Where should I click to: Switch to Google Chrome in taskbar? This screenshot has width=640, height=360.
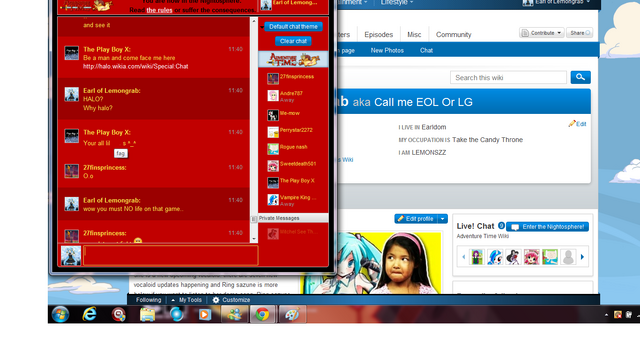coord(262,315)
